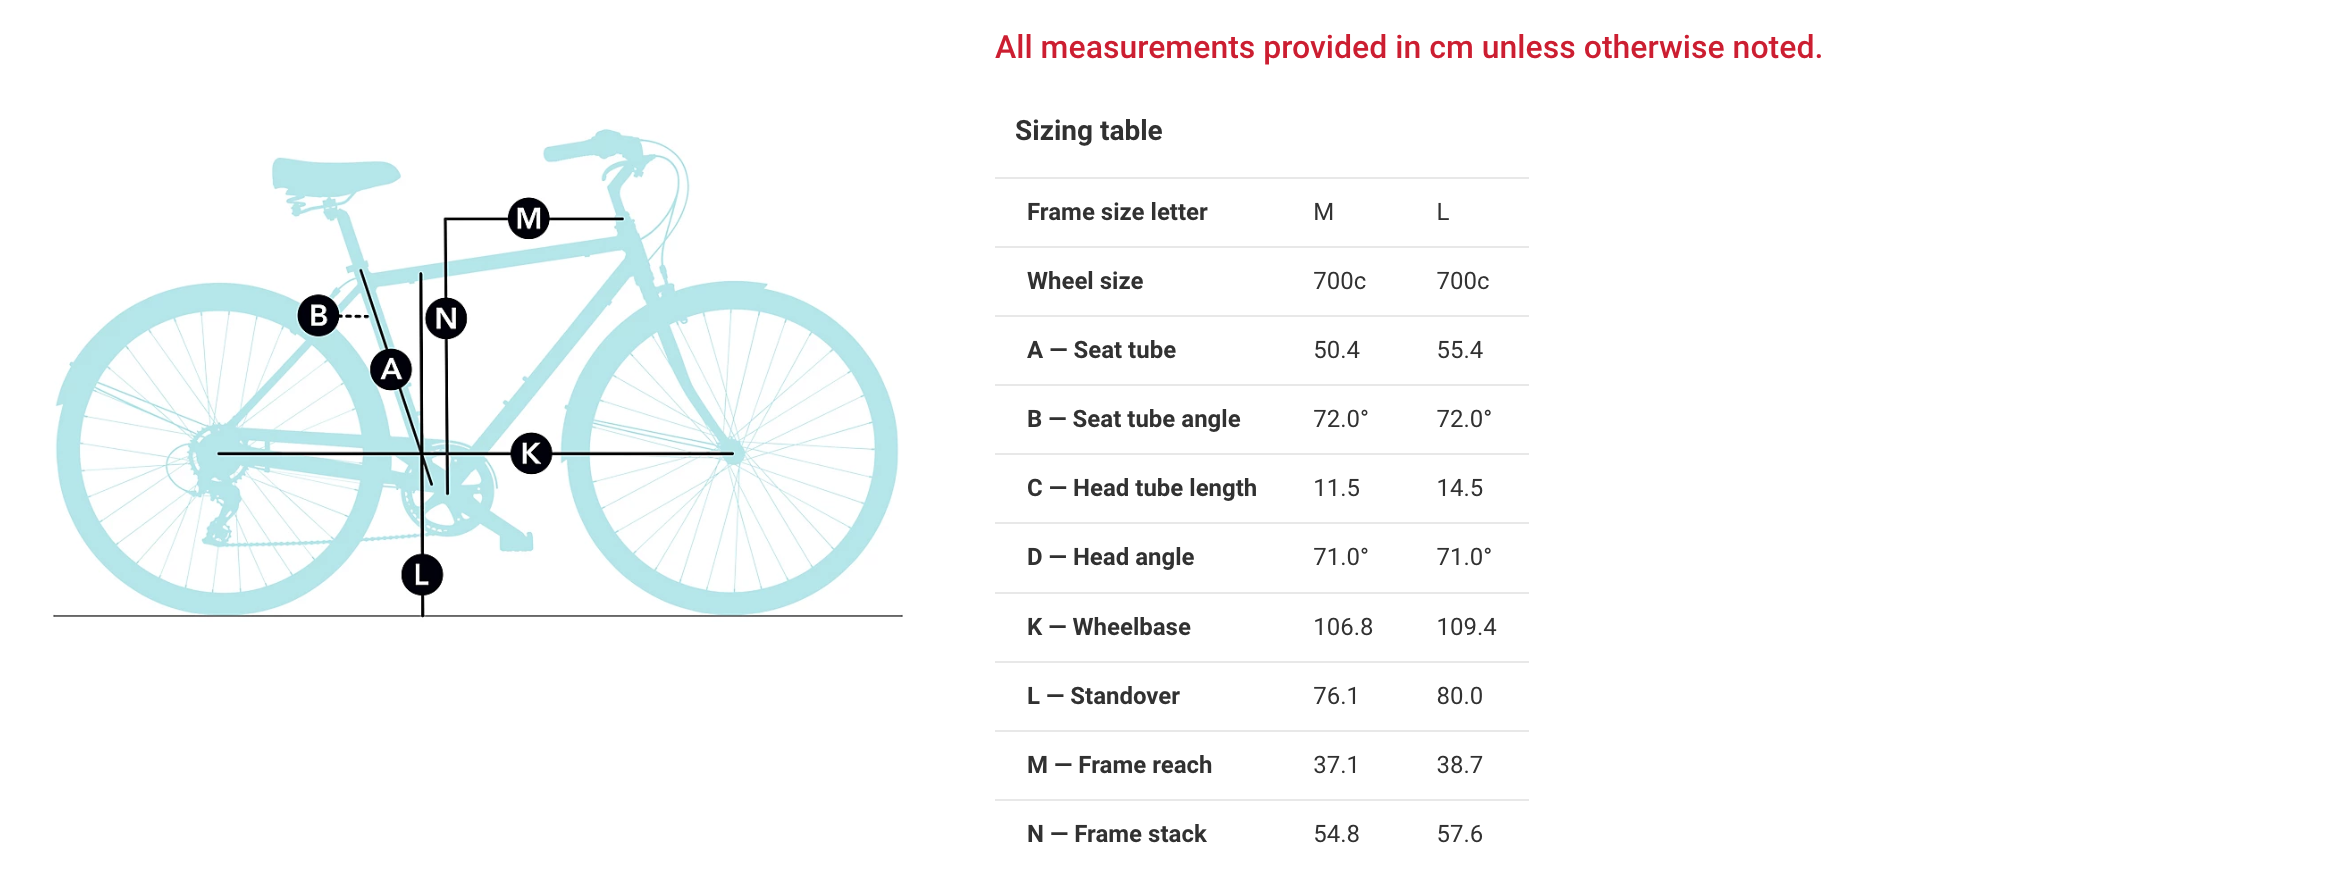Click the red measurements note text
2334x880 pixels.
click(x=1408, y=47)
